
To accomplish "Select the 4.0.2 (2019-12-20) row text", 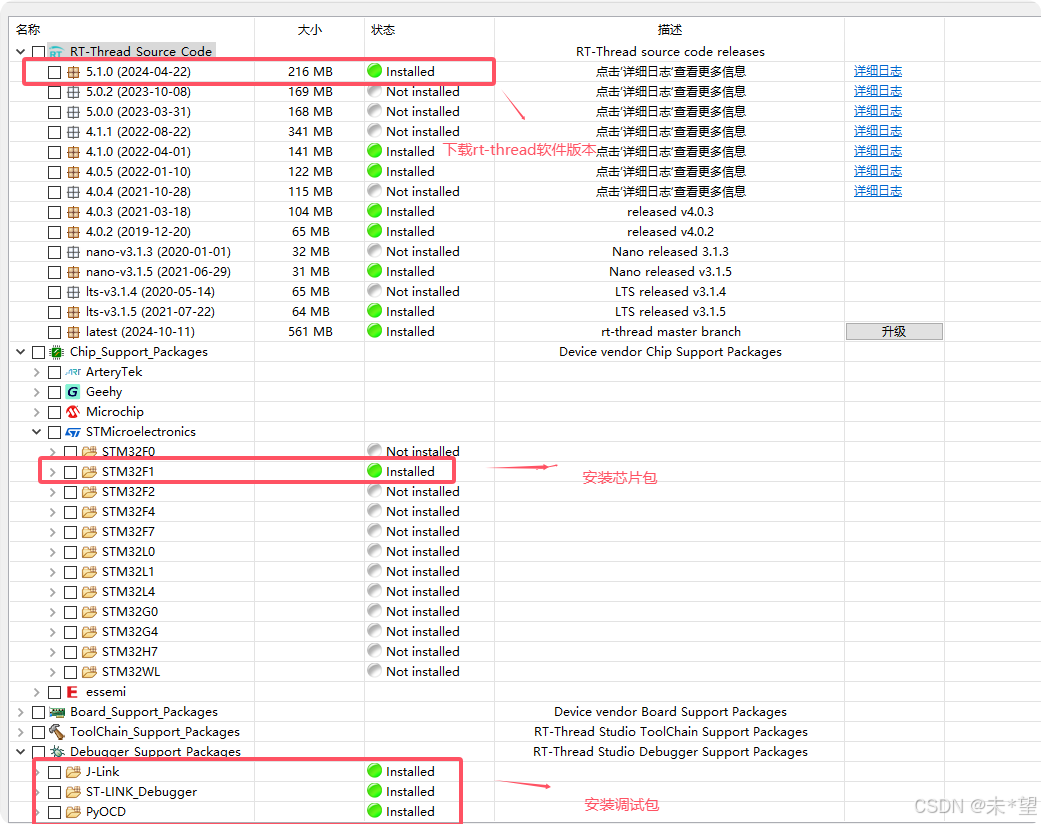I will (x=138, y=232).
